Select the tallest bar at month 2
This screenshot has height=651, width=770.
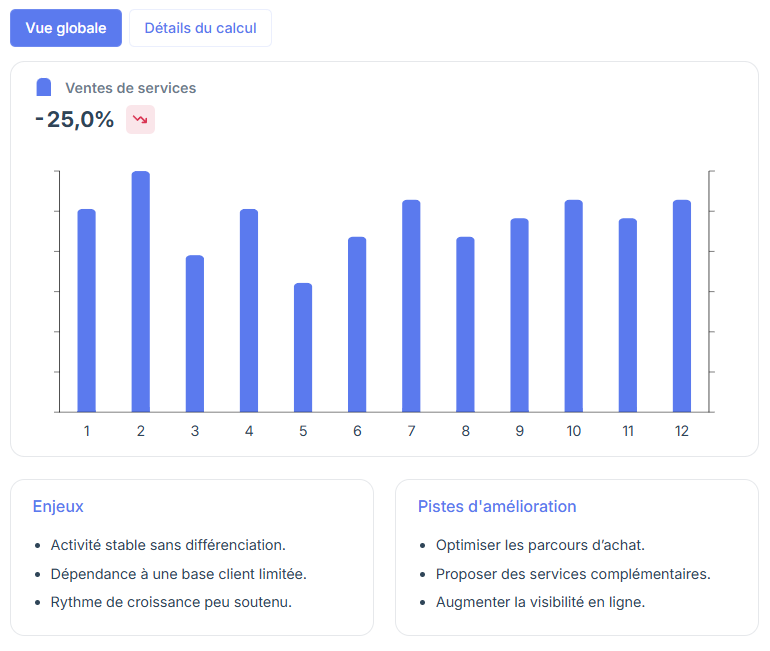(140, 292)
